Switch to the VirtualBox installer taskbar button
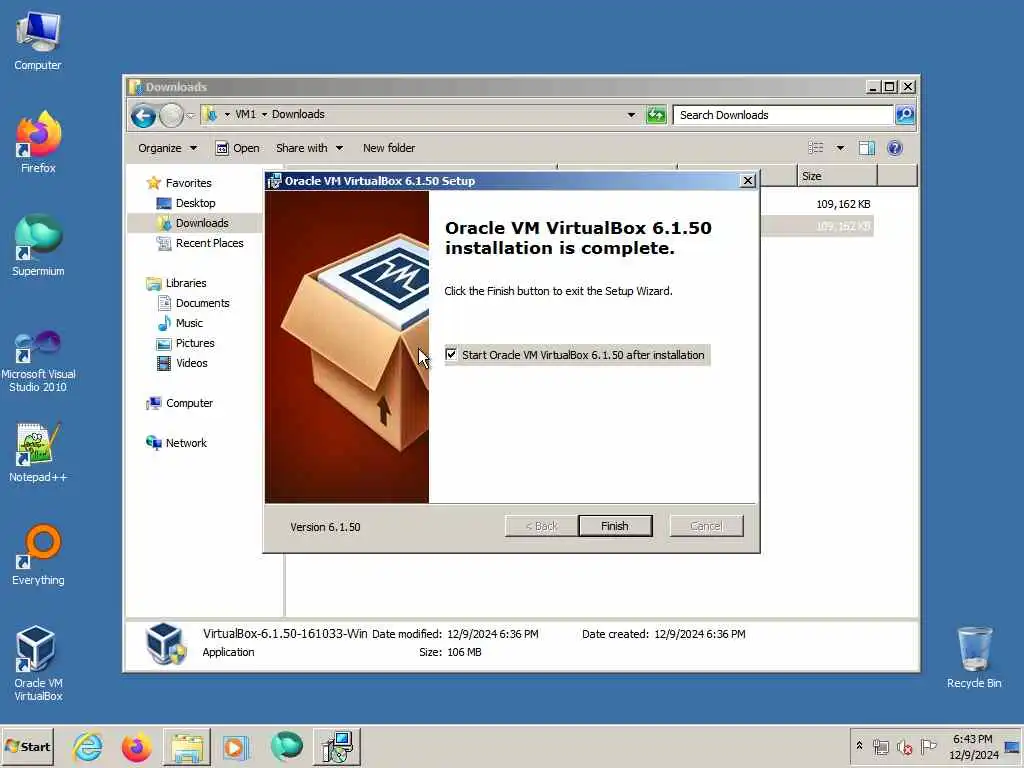 coord(336,746)
